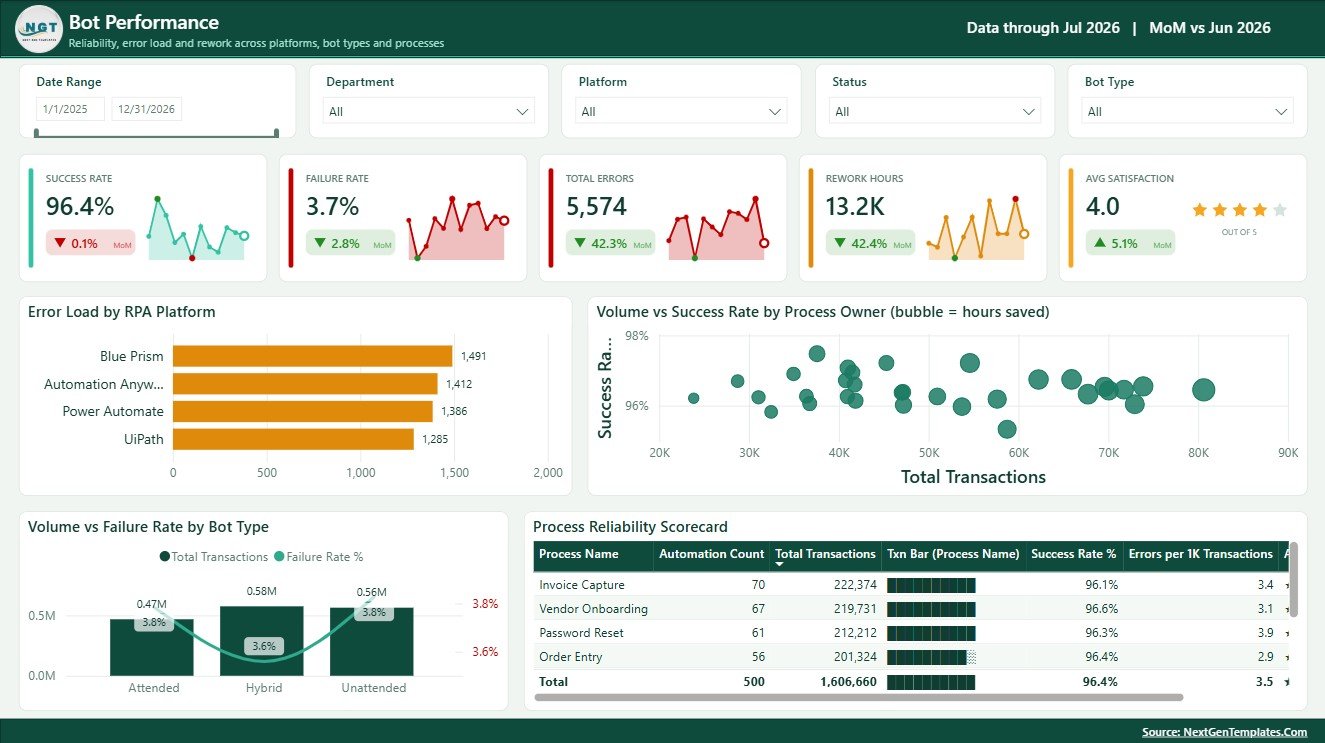The width and height of the screenshot is (1325, 743).
Task: Sort by Automation Count column header
Action: pos(712,554)
